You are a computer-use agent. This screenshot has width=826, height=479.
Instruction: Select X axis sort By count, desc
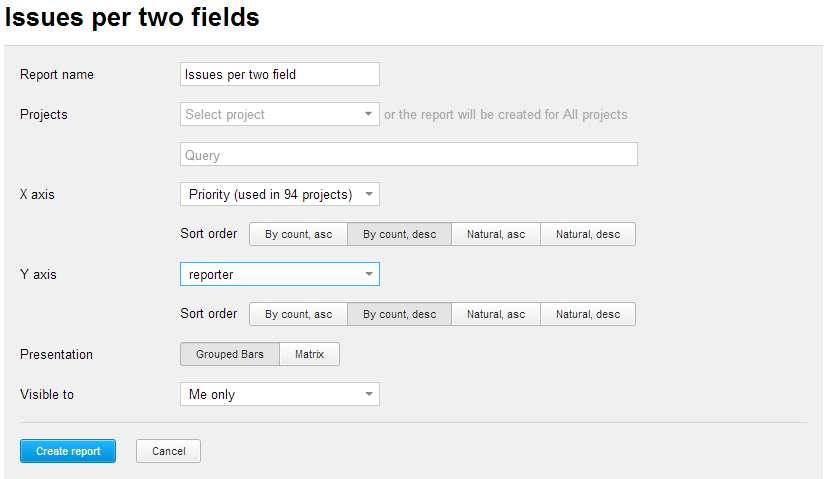399,234
